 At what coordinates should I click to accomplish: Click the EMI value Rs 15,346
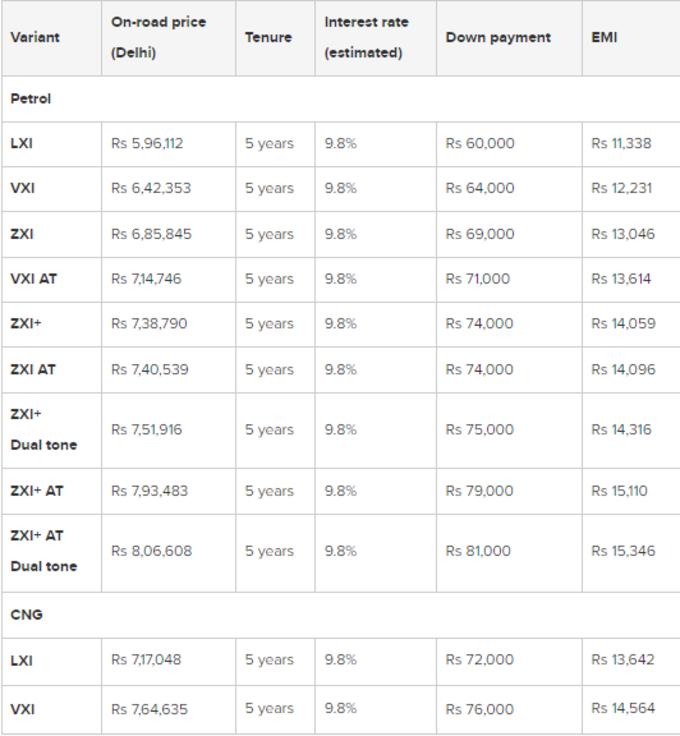[x=623, y=551]
